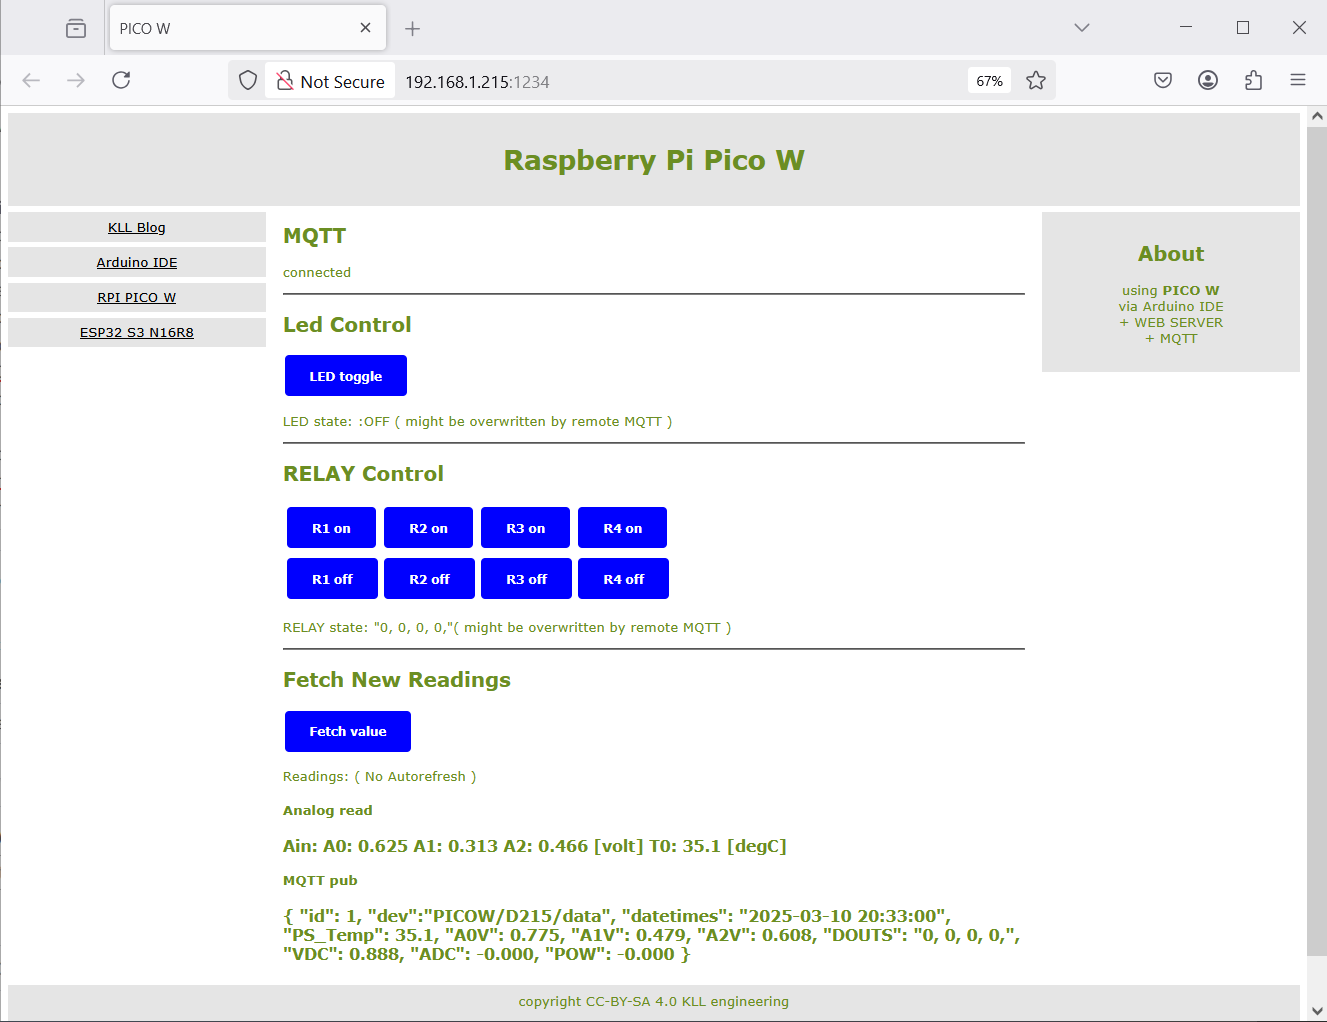Click the page scrollbar up arrow

(x=1317, y=116)
